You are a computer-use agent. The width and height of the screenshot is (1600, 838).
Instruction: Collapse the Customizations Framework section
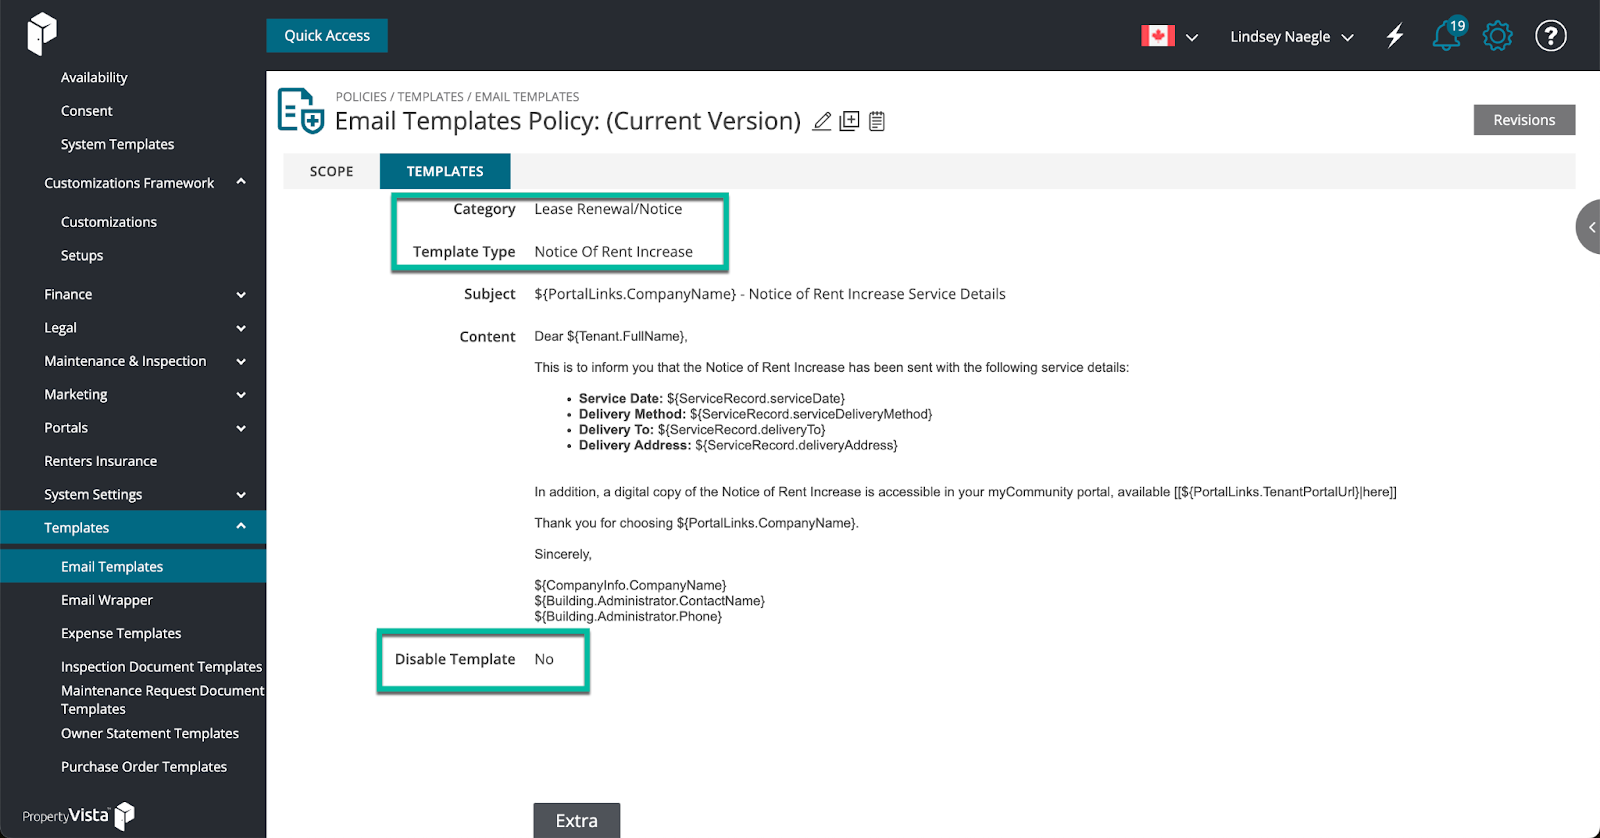[241, 182]
